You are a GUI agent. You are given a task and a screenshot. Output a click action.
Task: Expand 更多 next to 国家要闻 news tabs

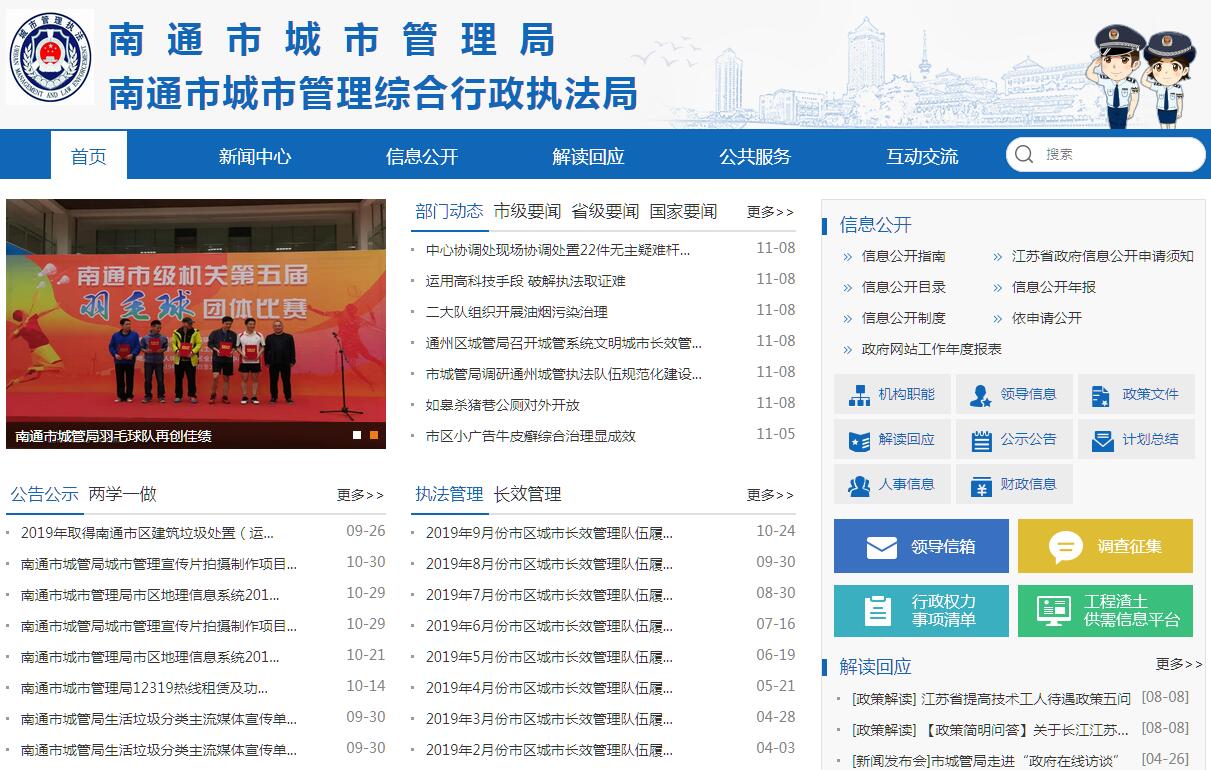(770, 212)
